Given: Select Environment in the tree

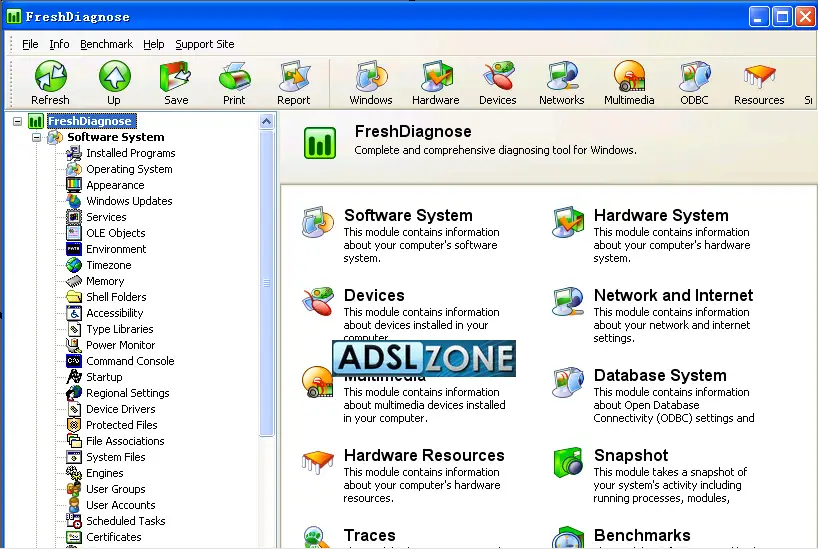Looking at the screenshot, I should (116, 249).
